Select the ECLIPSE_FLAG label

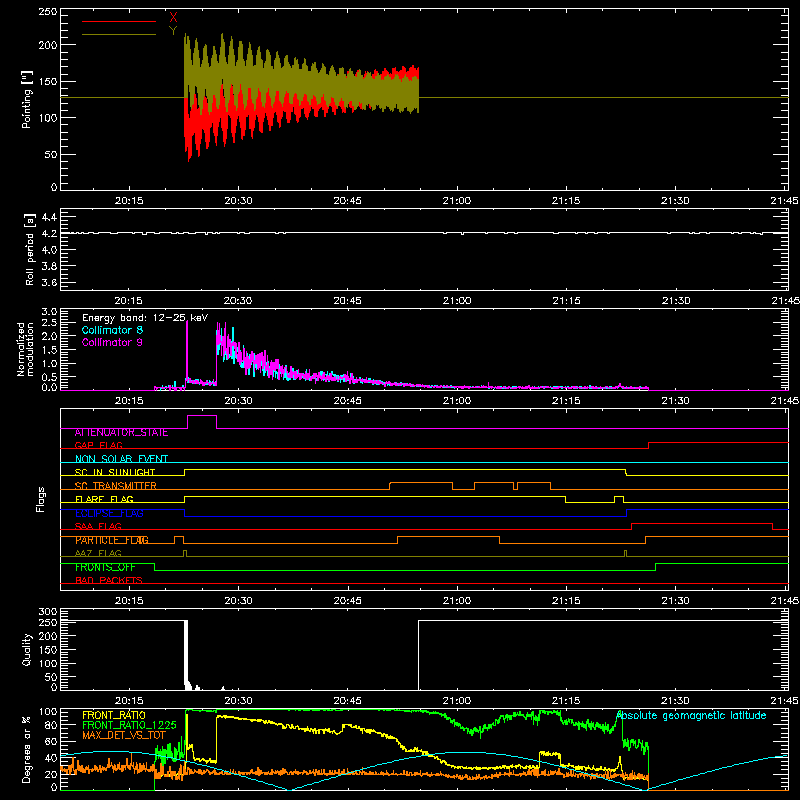coord(109,513)
